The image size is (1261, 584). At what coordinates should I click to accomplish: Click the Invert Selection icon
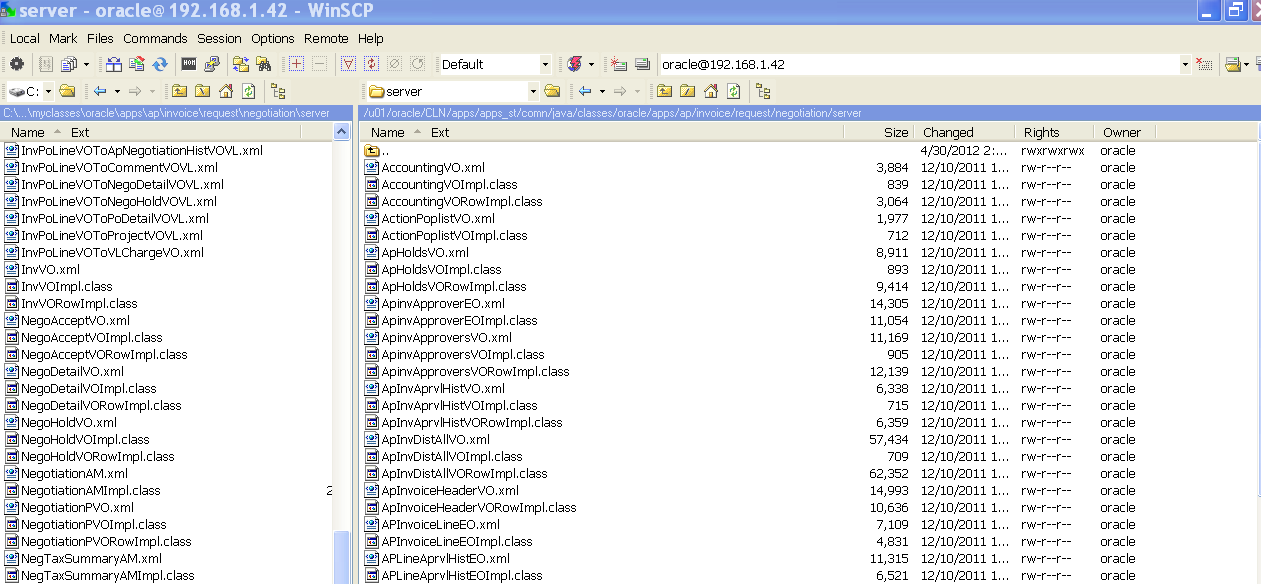coord(371,64)
